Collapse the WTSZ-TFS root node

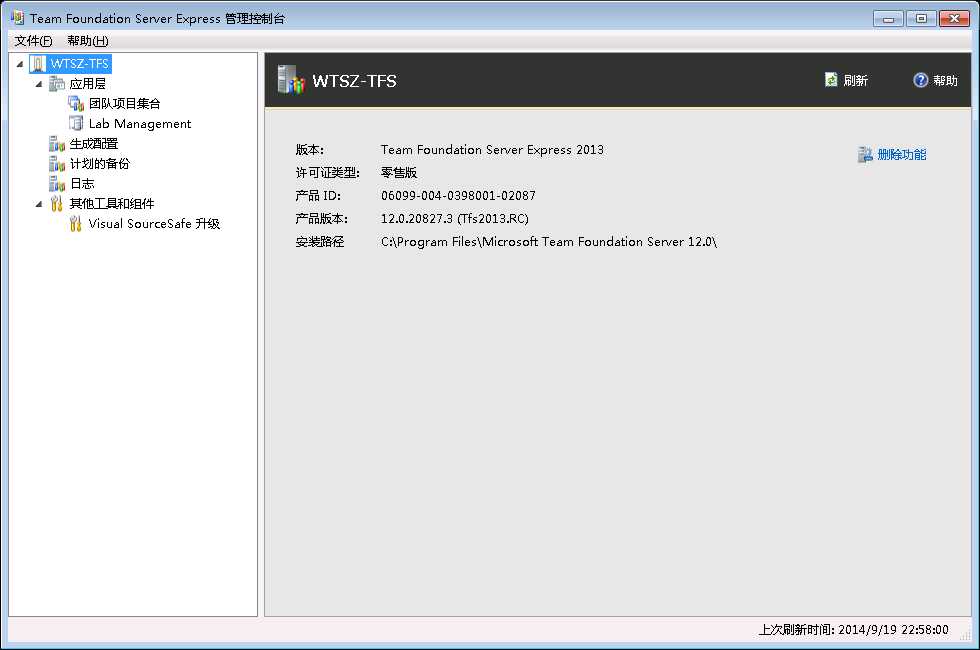coord(20,64)
